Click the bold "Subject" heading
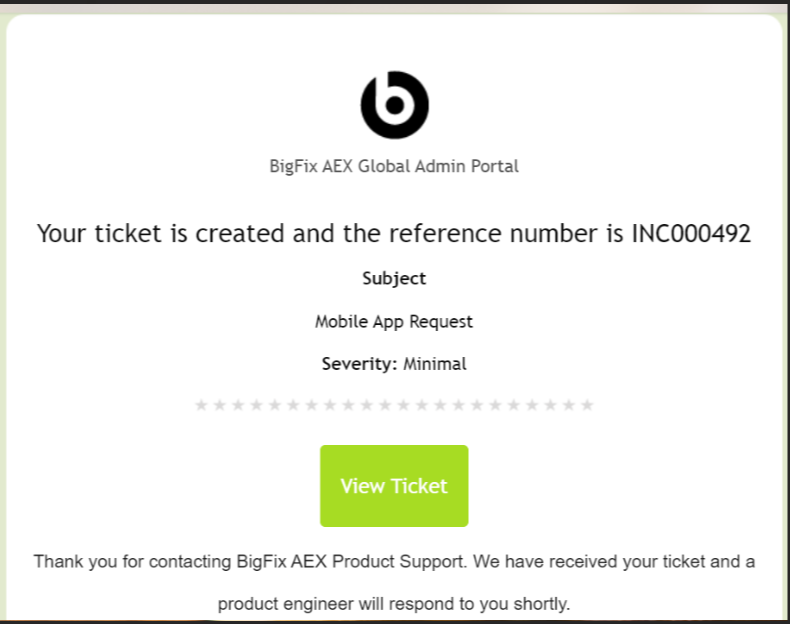This screenshot has height=624, width=790. 394,279
